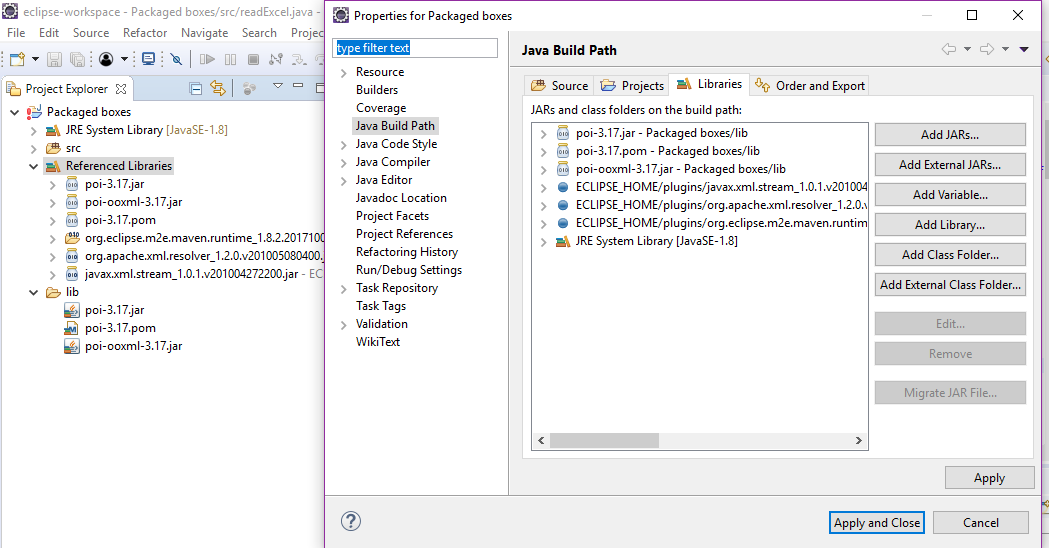Select Project Facets property page
The width and height of the screenshot is (1049, 548).
(392, 216)
